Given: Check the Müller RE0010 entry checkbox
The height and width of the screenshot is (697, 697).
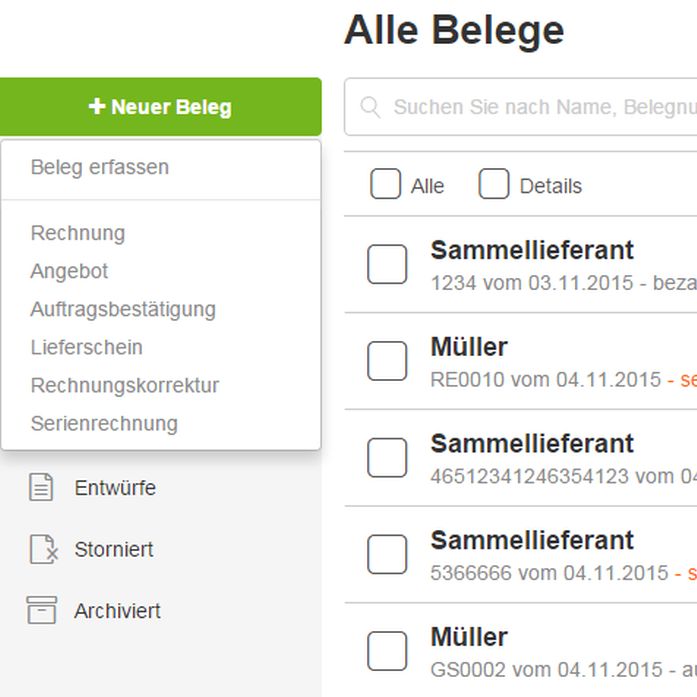Looking at the screenshot, I should click(387, 361).
